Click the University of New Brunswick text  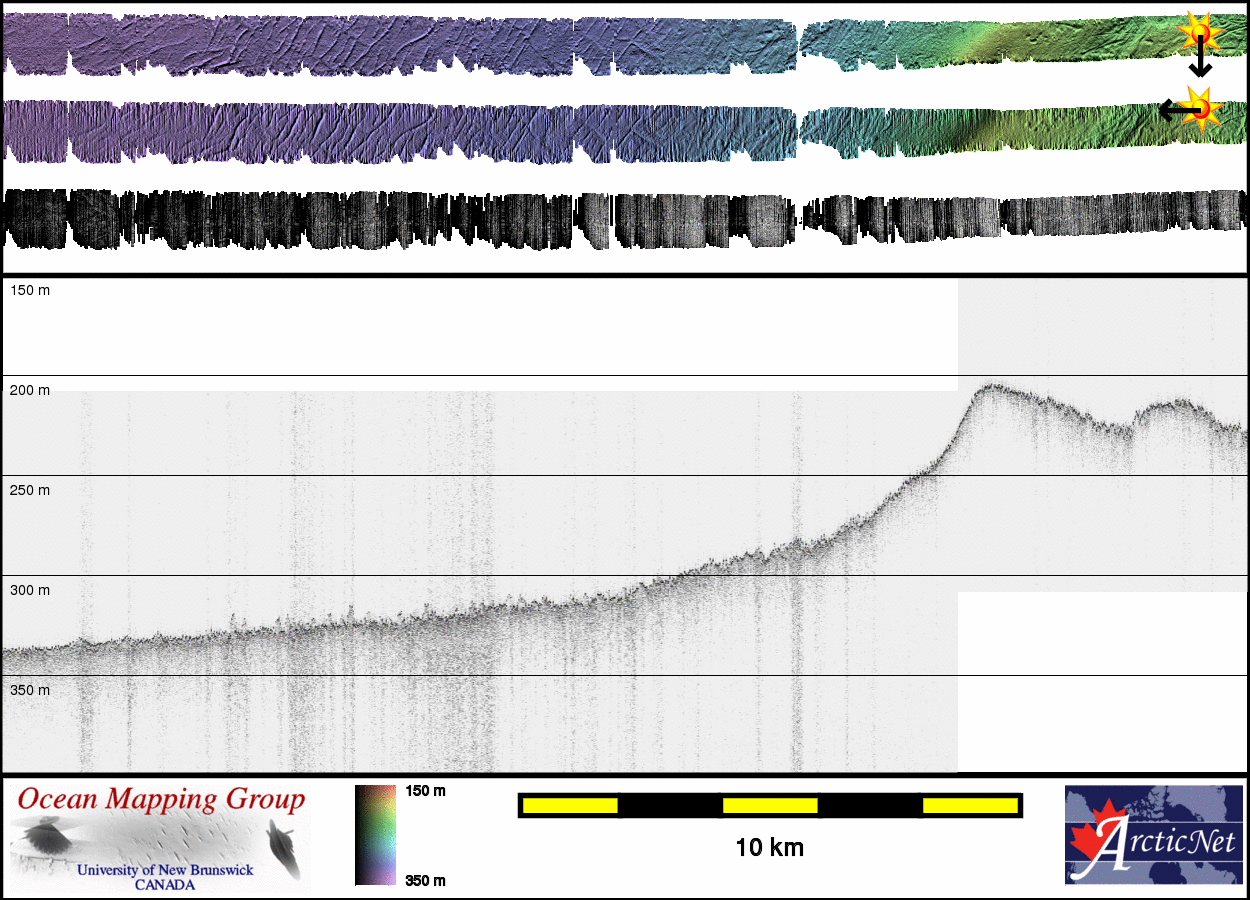pyautogui.click(x=165, y=870)
